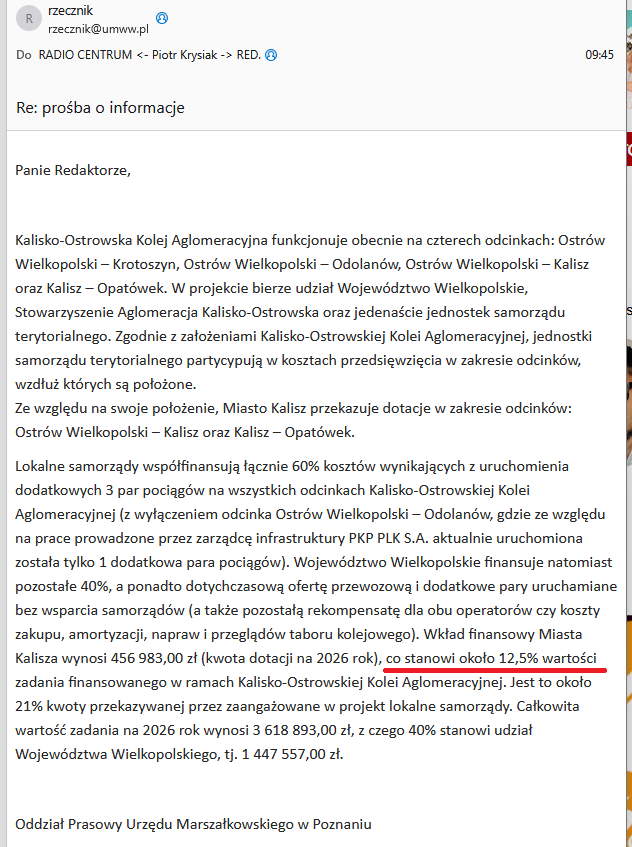Click signature "Oddział Prasowy Urzędu Marszałkowskiego w Poznaniu"

pos(193,824)
